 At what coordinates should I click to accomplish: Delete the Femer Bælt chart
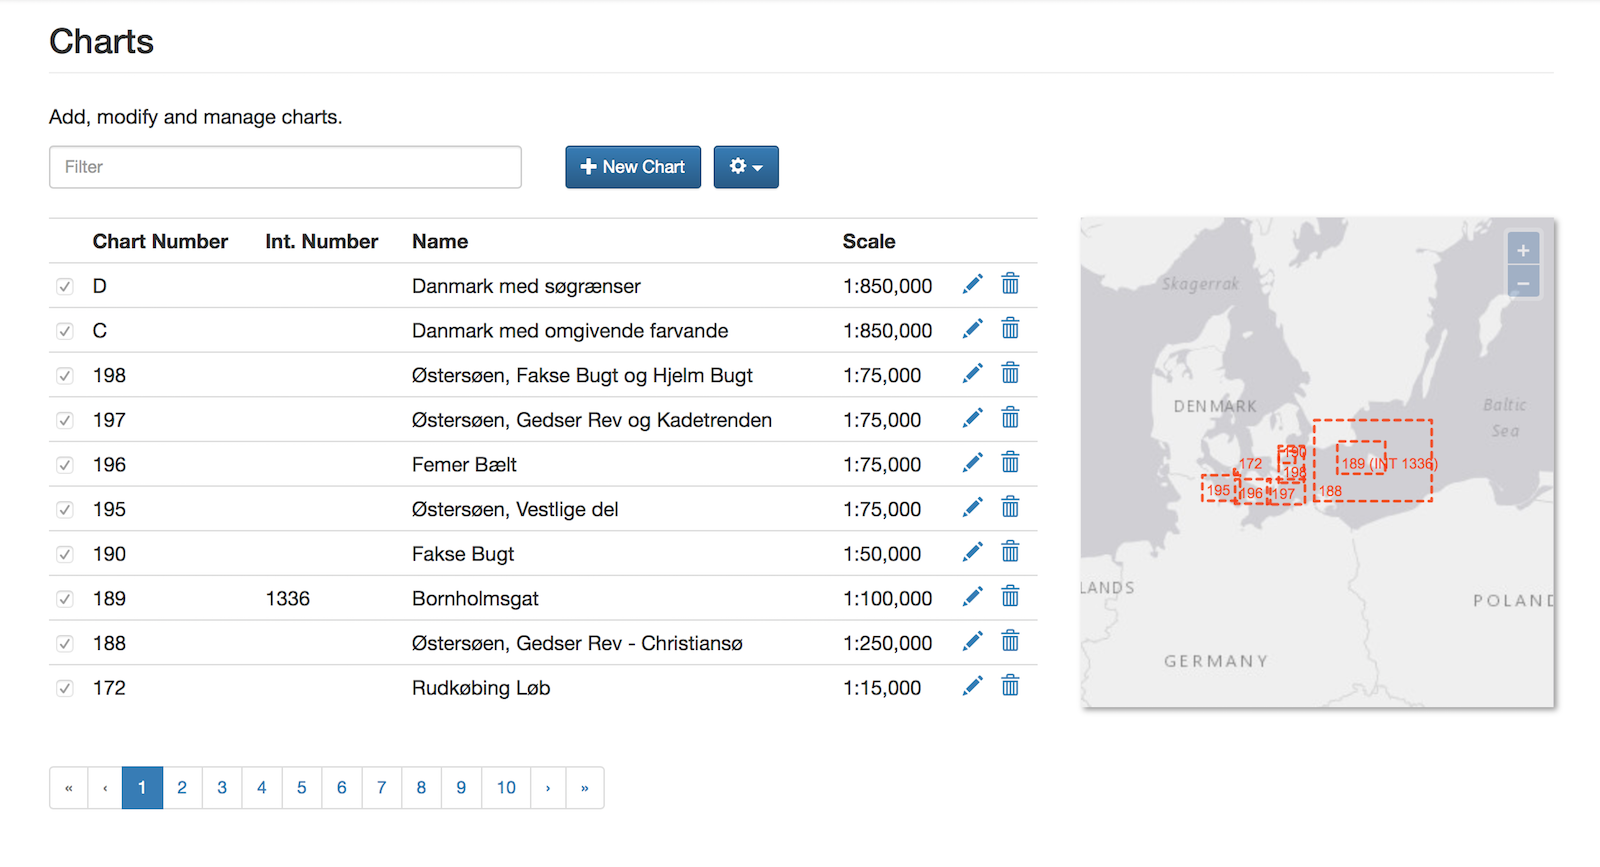click(x=1010, y=462)
